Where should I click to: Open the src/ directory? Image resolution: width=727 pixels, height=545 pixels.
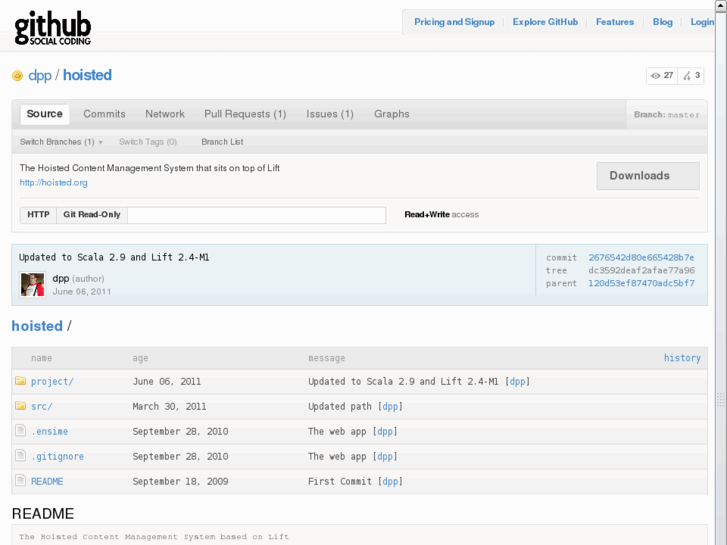[x=42, y=406]
